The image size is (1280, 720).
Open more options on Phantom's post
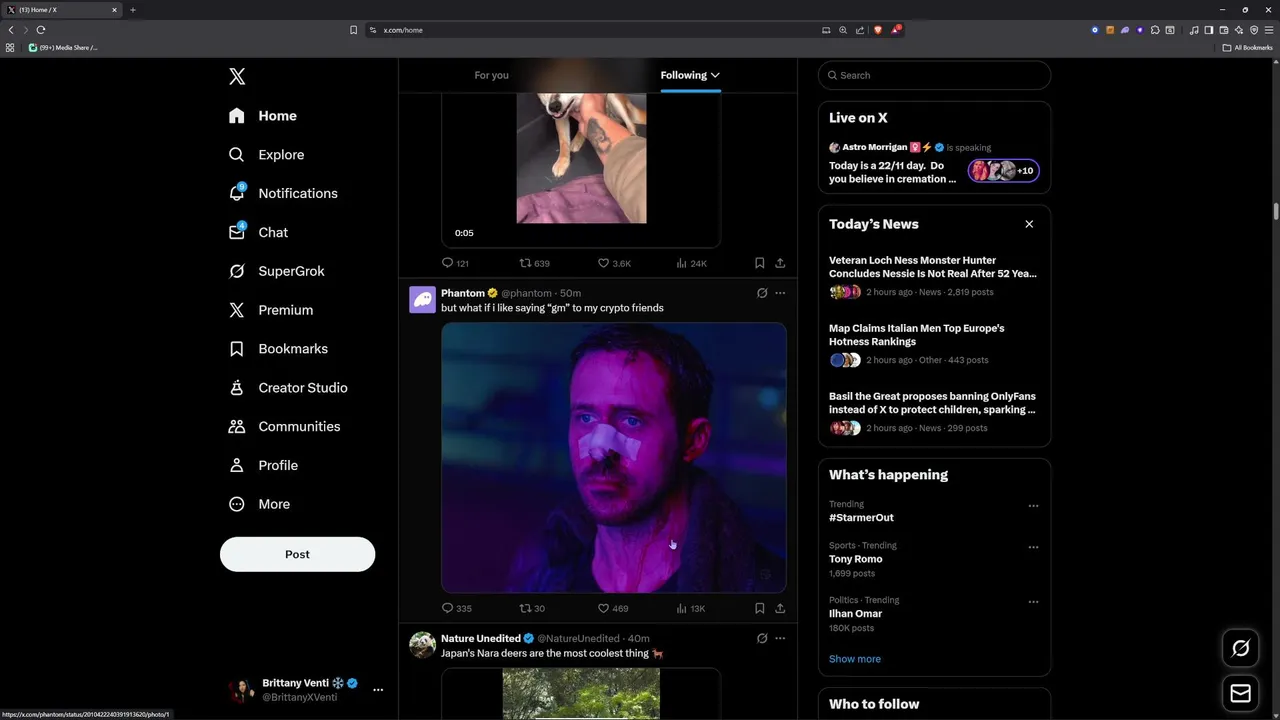780,293
